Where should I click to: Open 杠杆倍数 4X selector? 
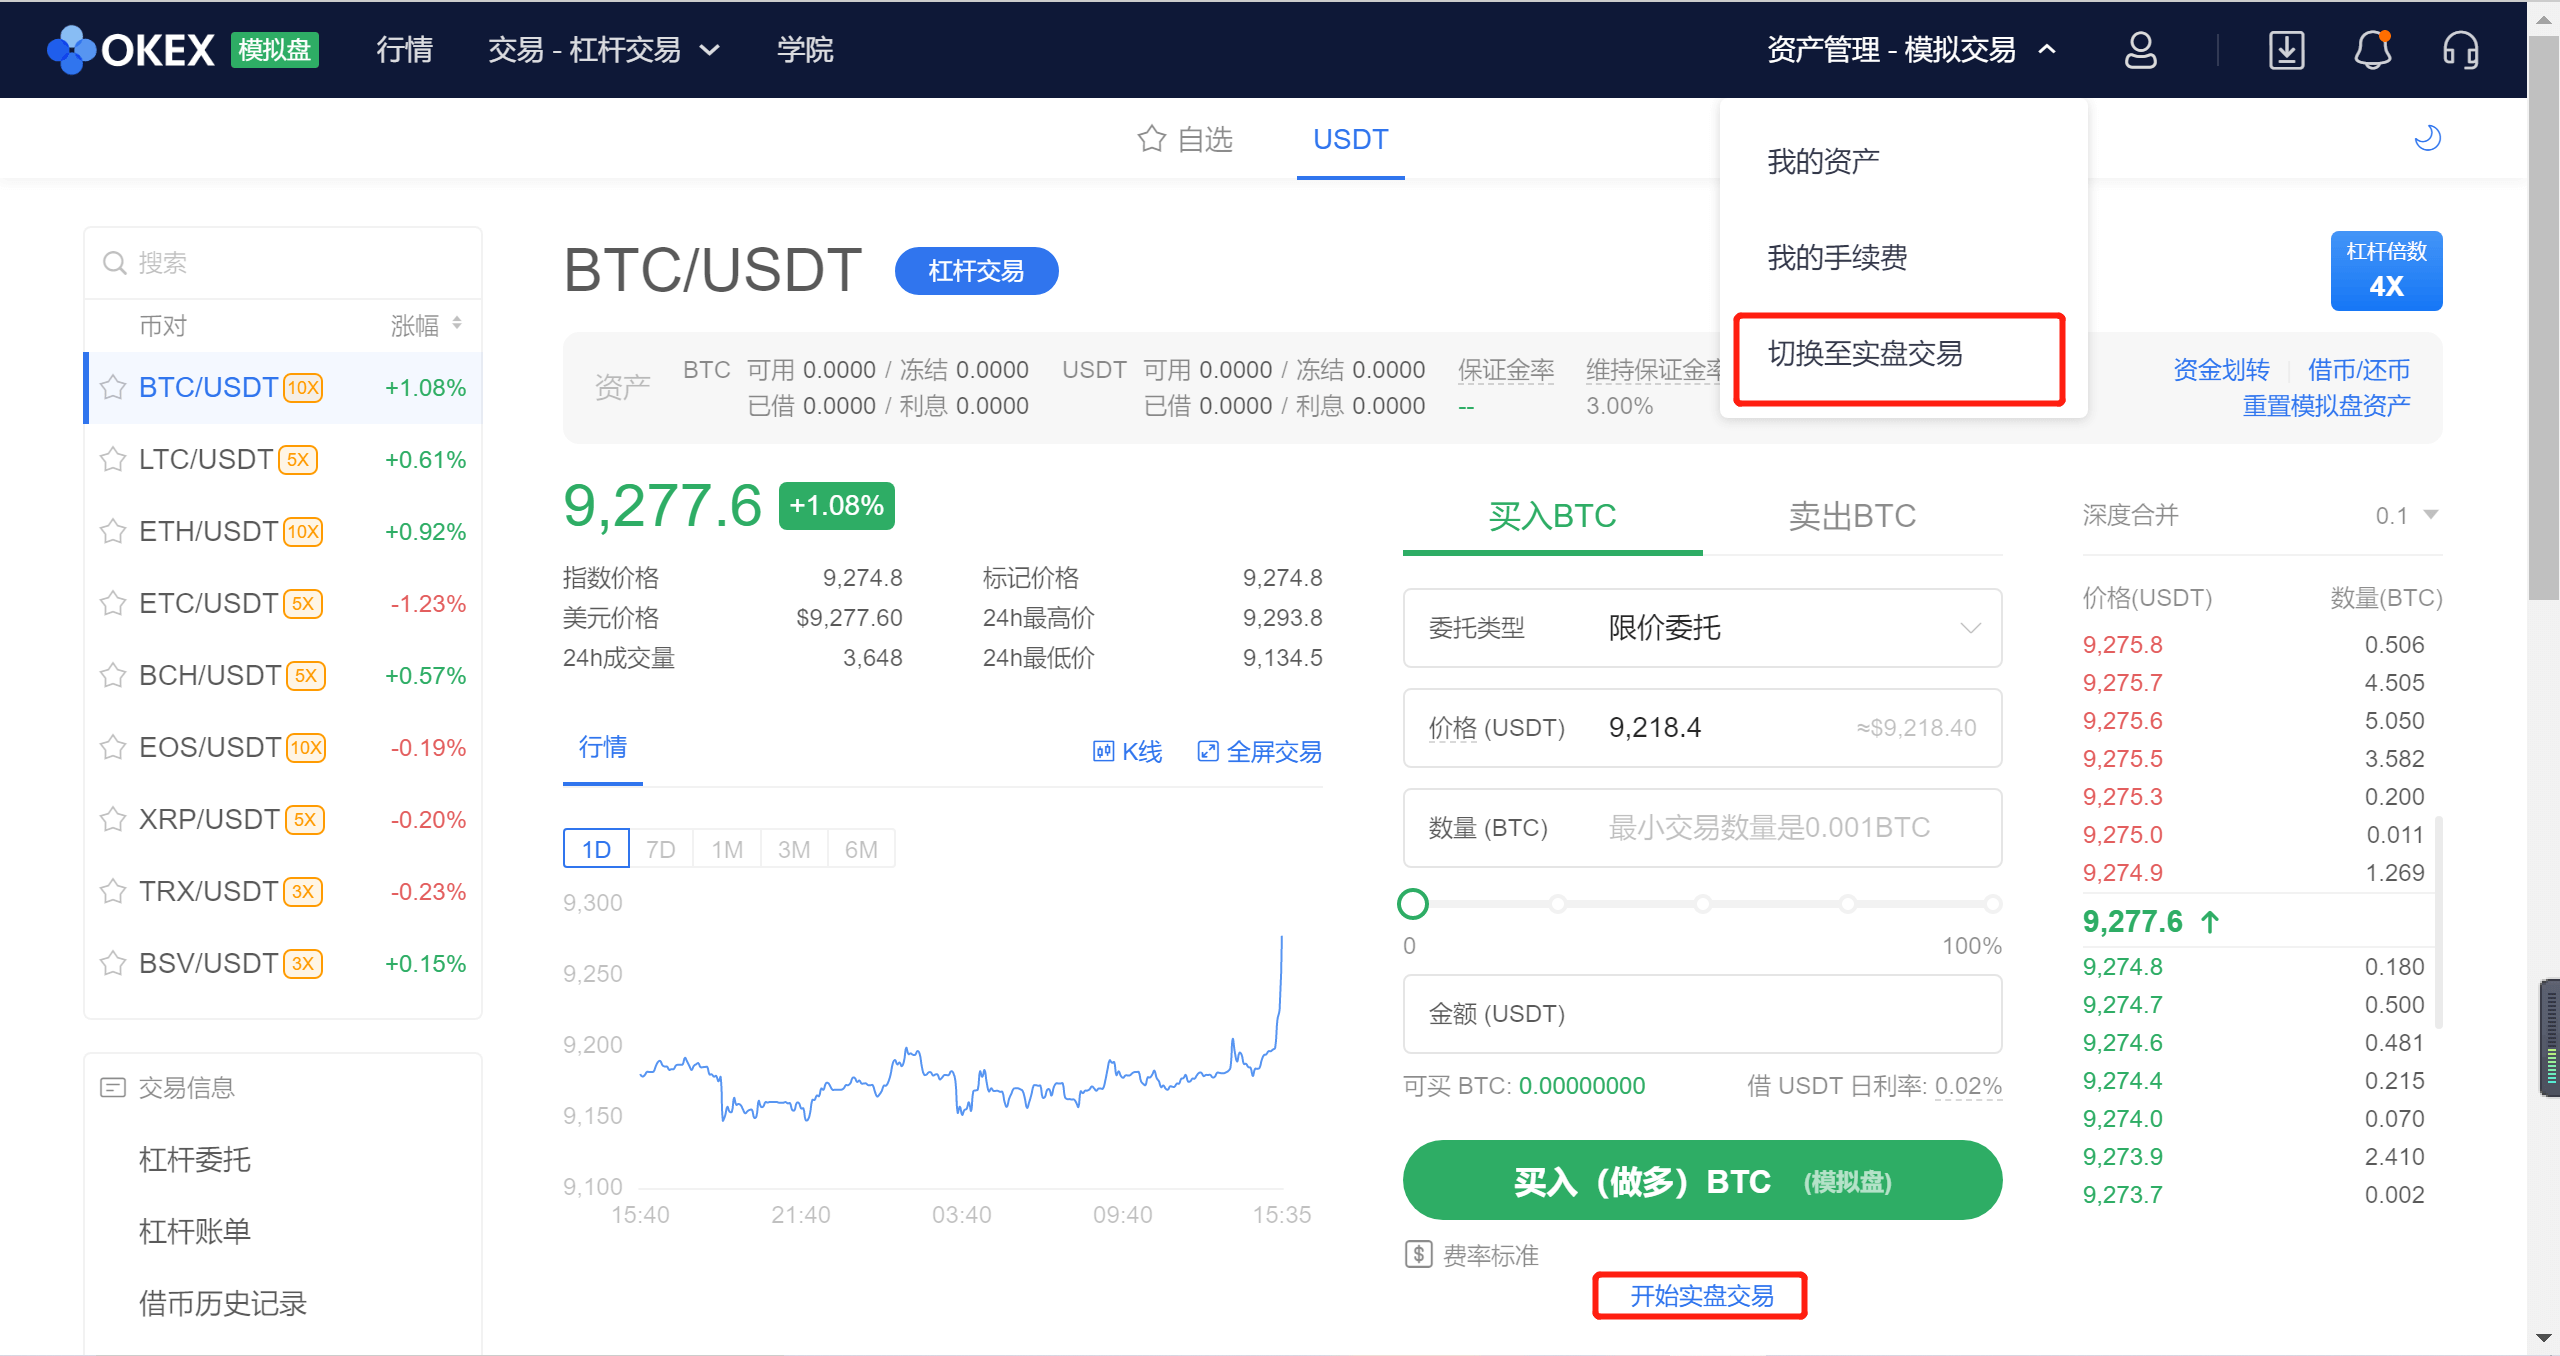click(x=2386, y=271)
